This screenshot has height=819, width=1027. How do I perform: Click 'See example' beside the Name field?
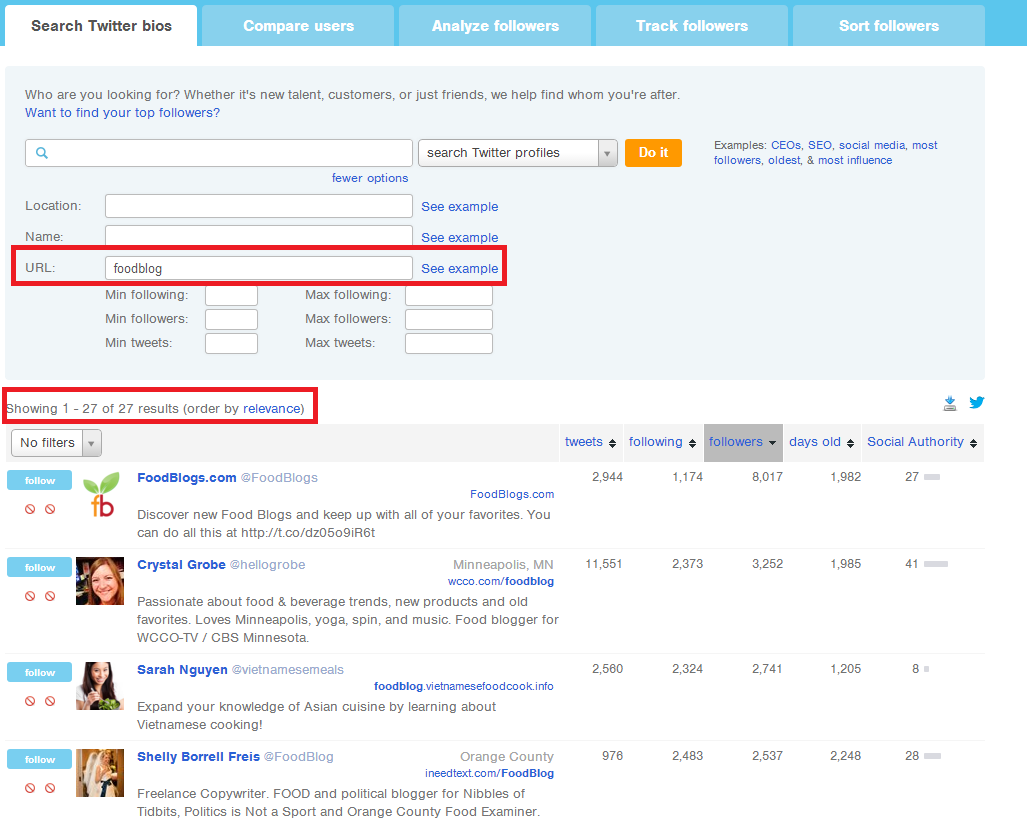click(460, 238)
